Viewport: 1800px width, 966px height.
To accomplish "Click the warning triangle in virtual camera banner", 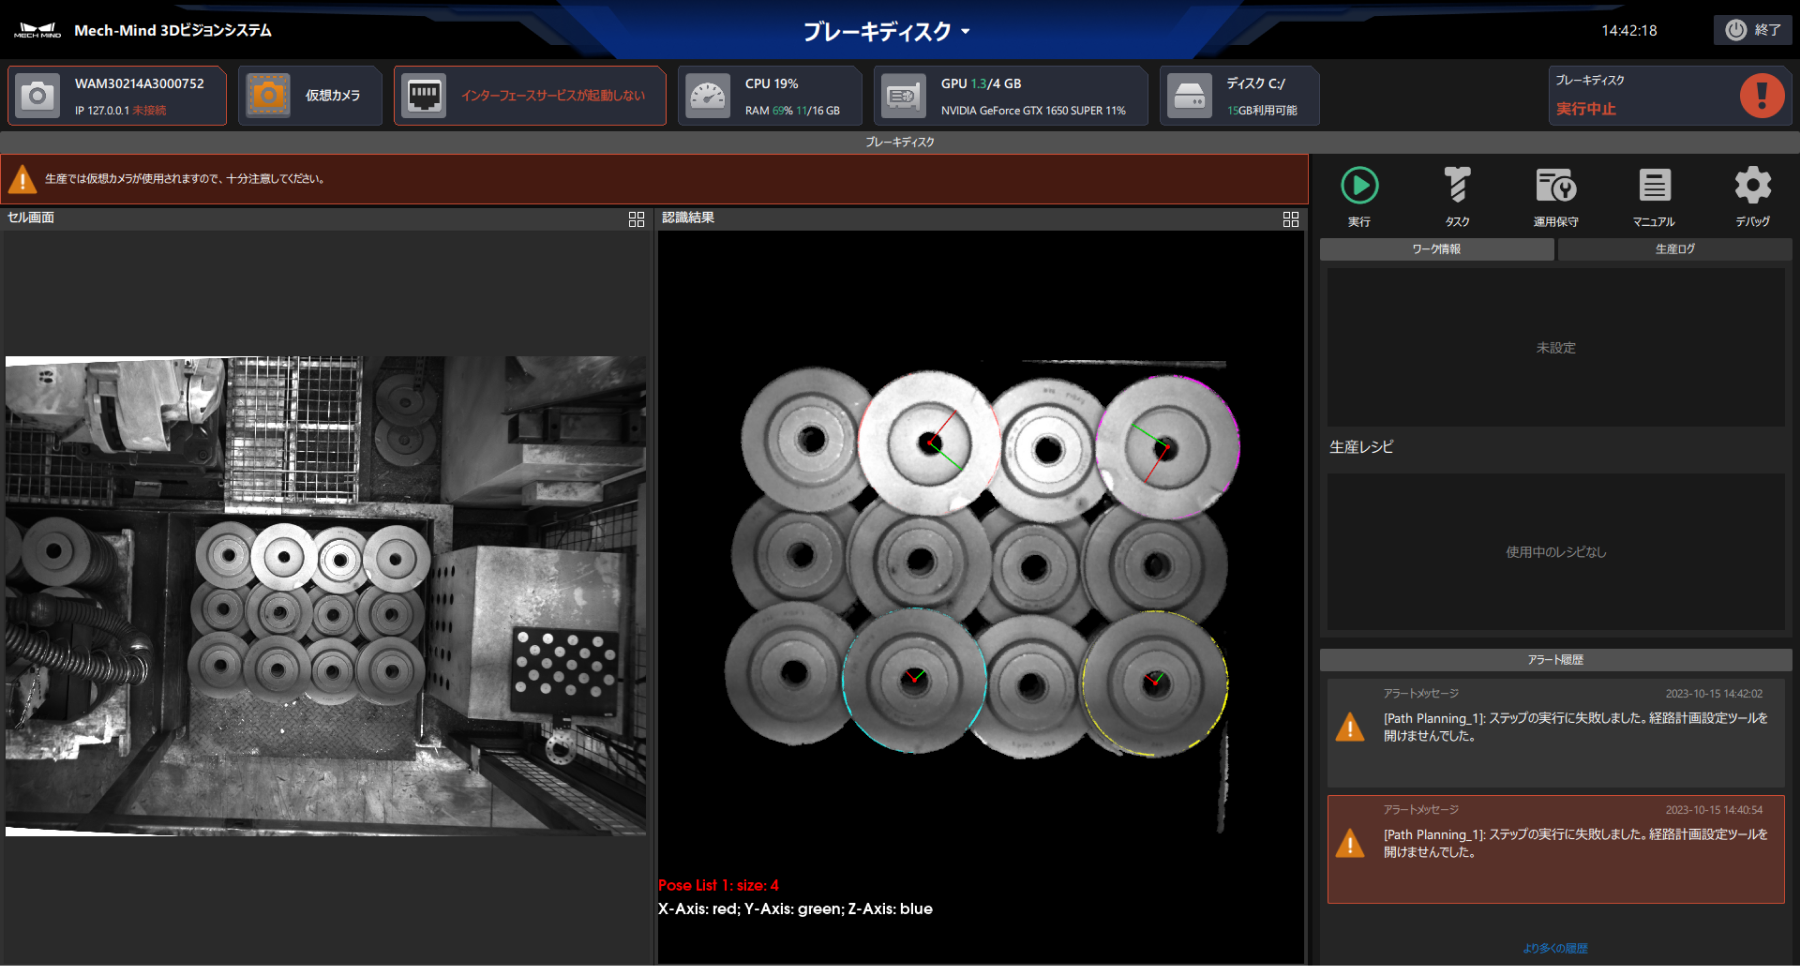I will 22,180.
